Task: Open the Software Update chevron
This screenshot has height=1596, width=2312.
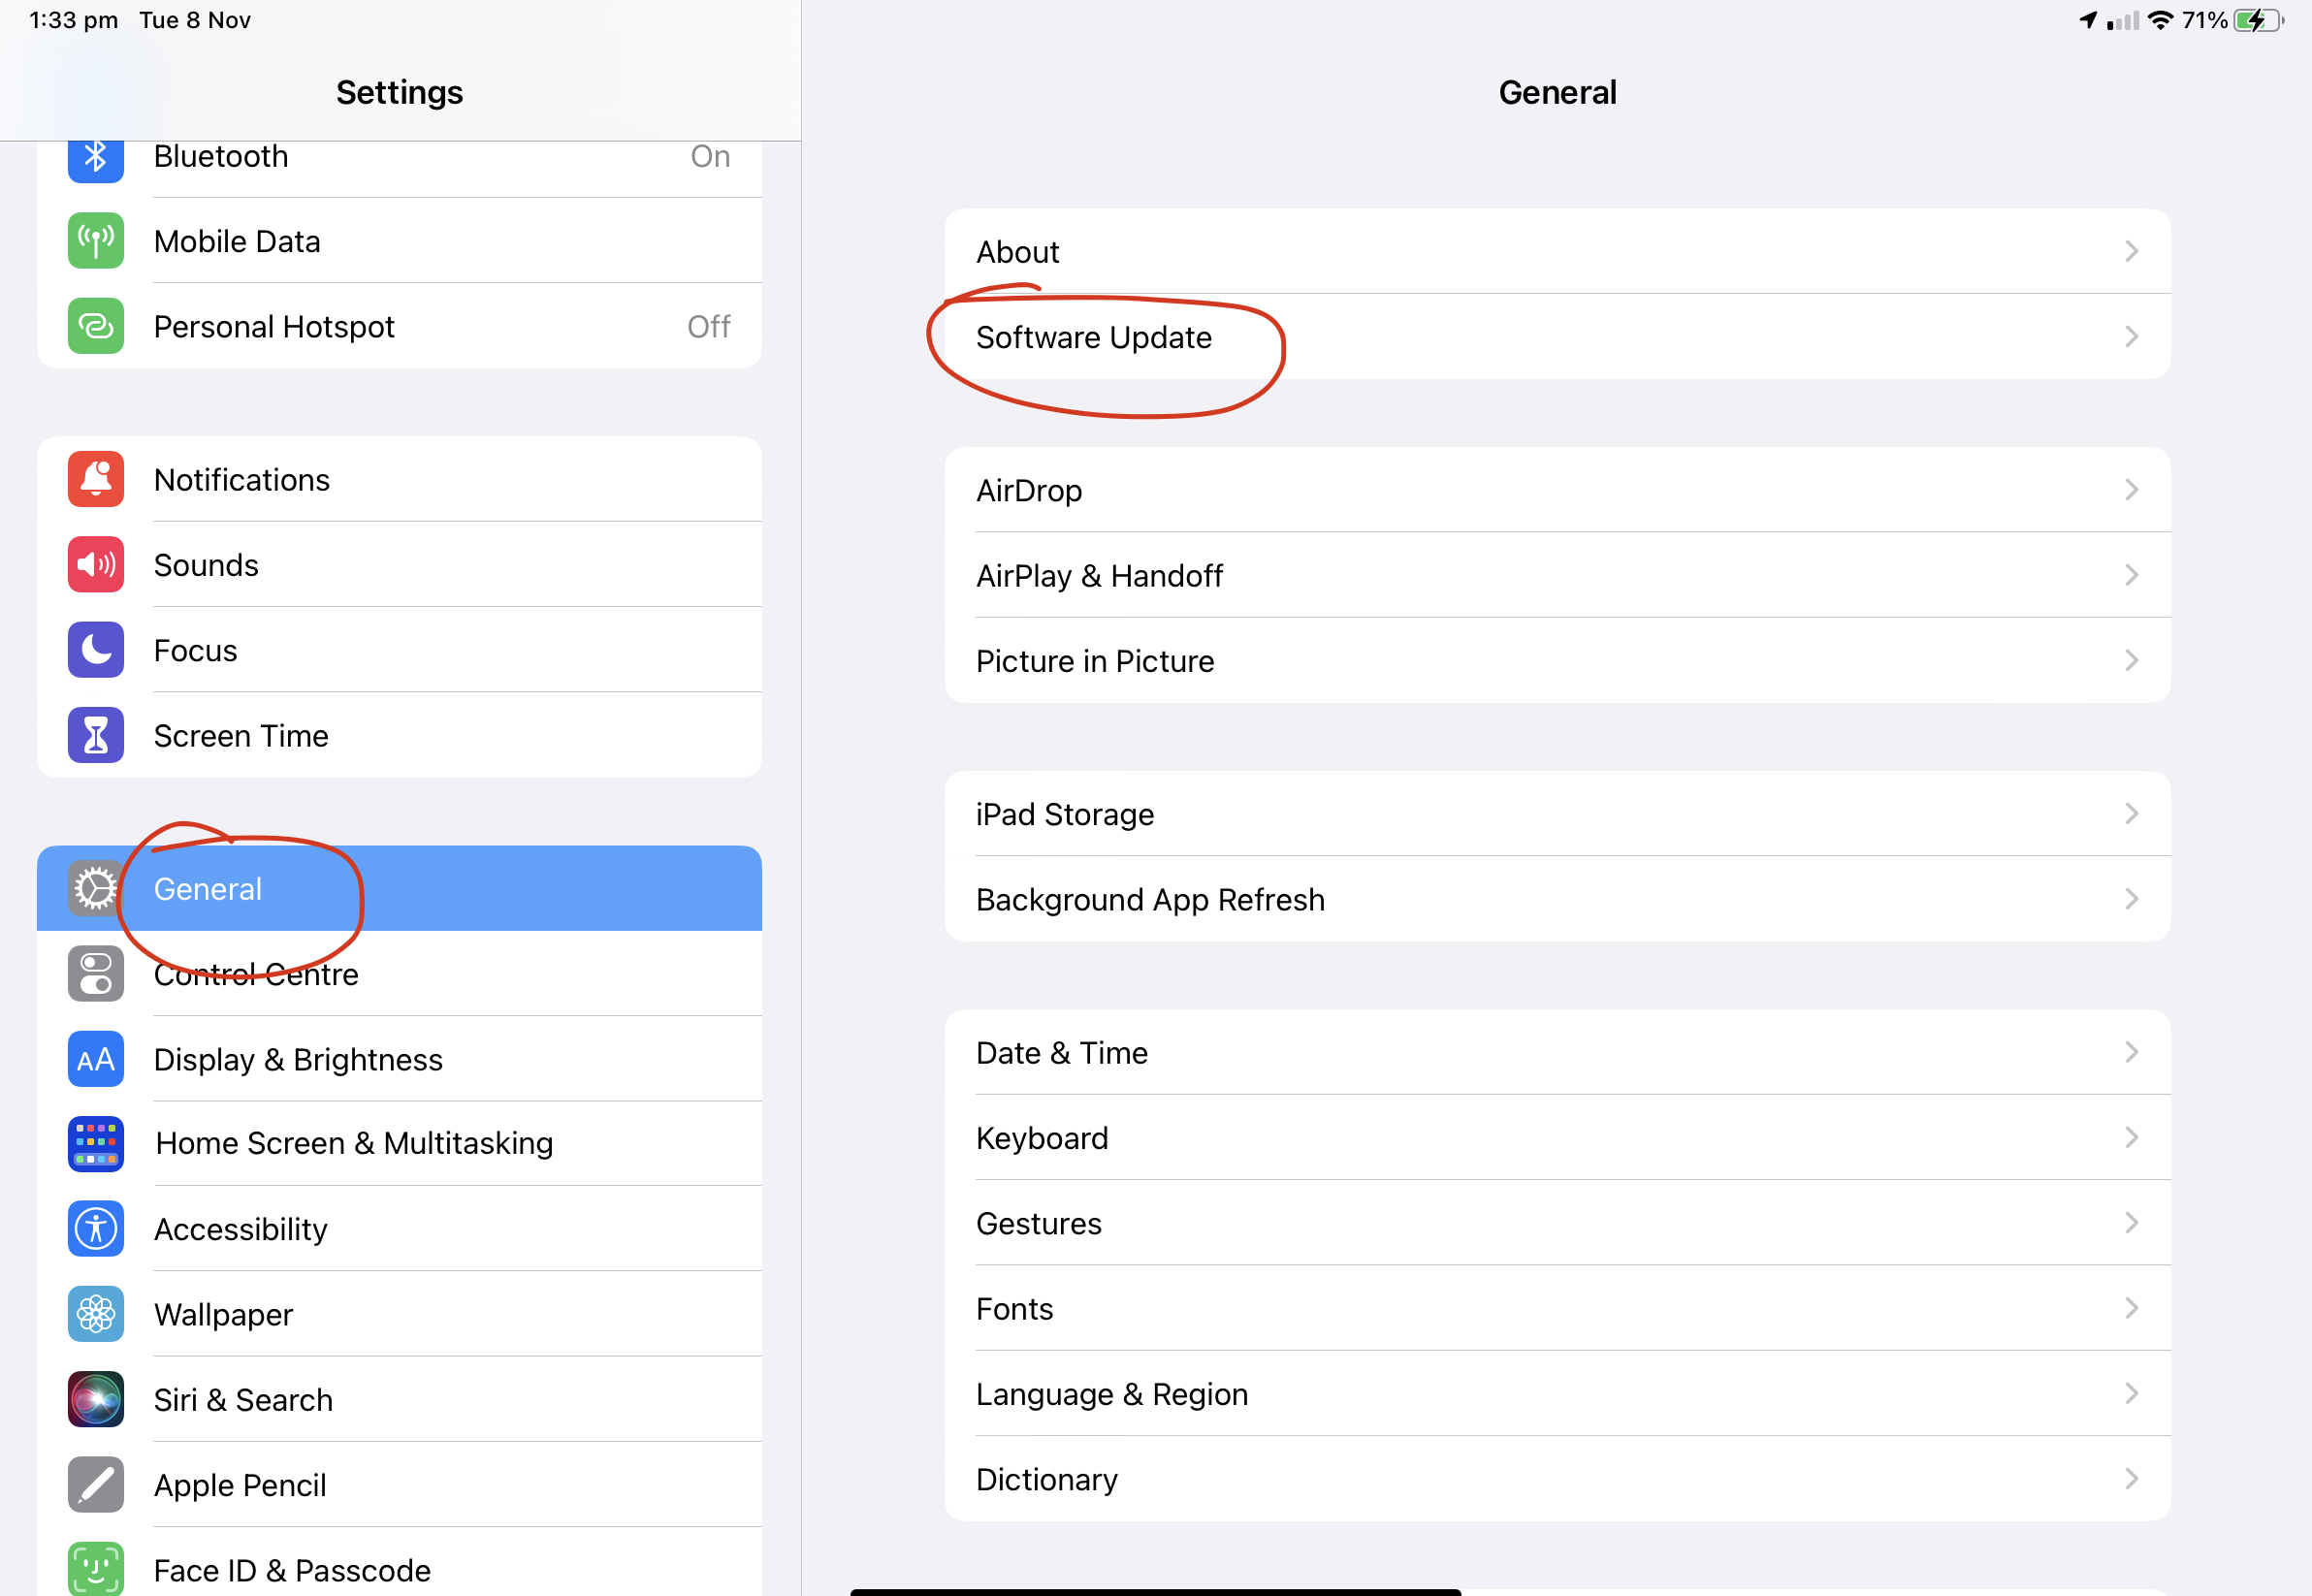Action: click(2131, 336)
